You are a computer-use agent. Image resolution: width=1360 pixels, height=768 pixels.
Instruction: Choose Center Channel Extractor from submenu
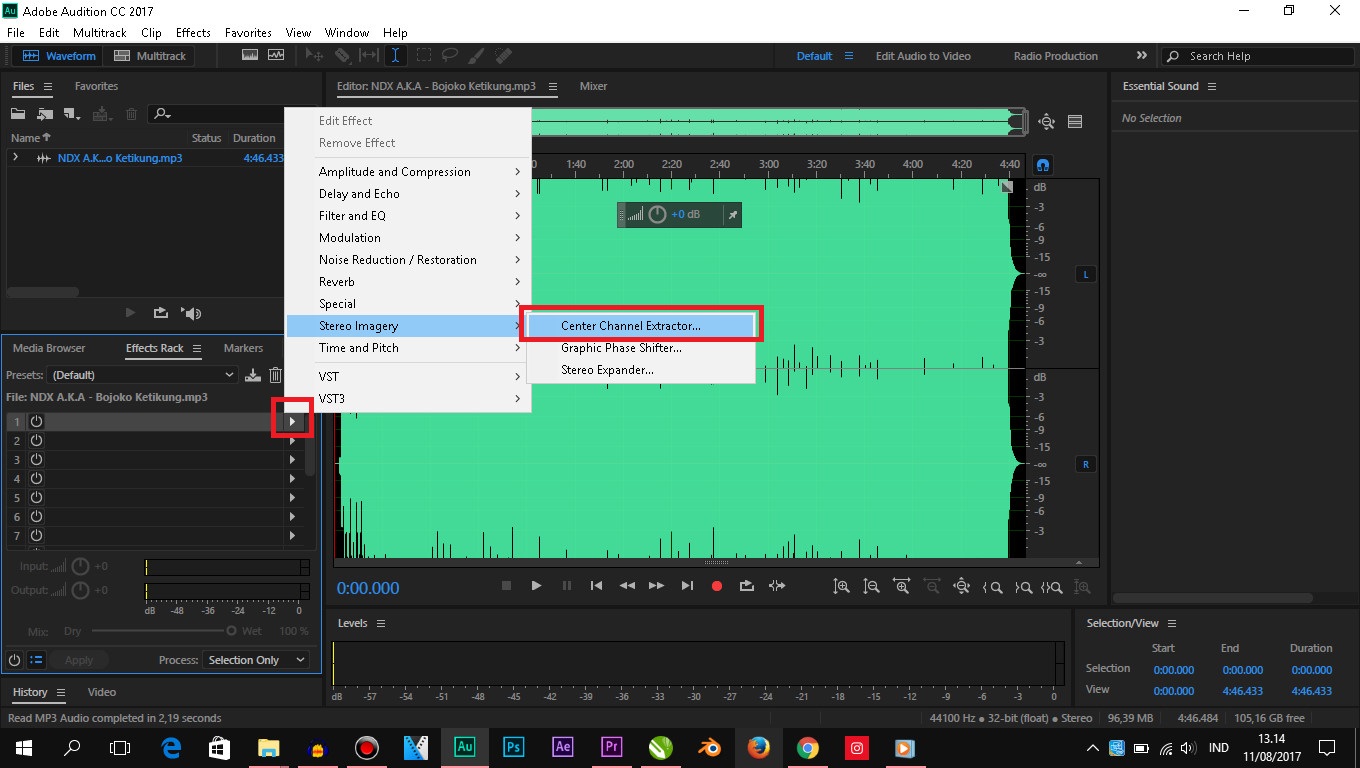pyautogui.click(x=640, y=326)
